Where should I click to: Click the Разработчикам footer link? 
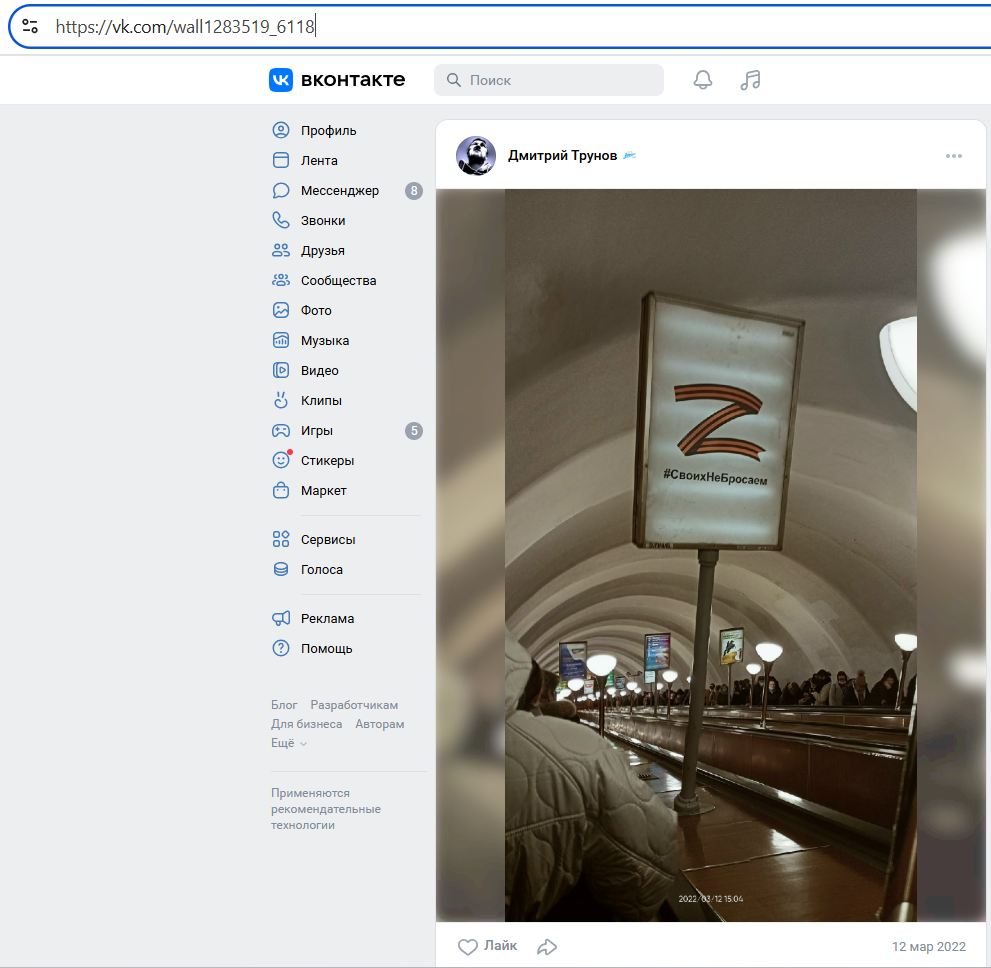click(x=354, y=705)
